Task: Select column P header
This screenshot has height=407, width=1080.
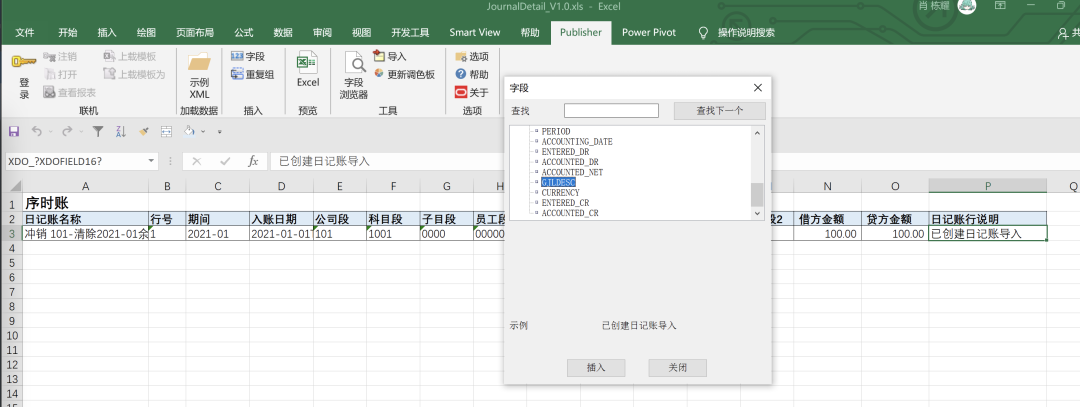Action: pyautogui.click(x=988, y=186)
